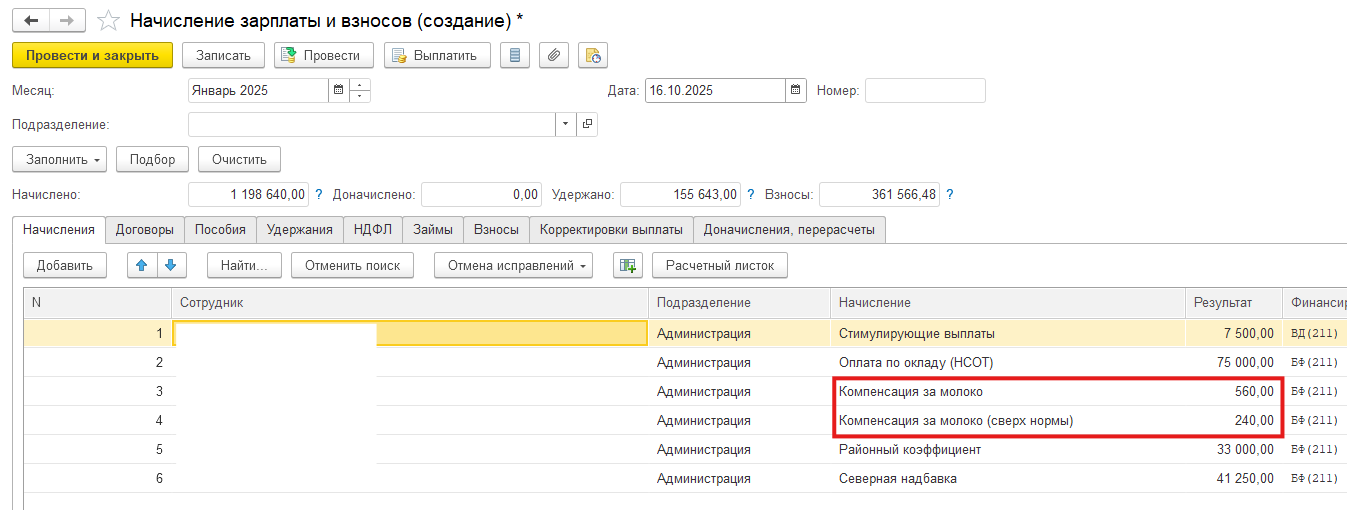This screenshot has height=510, width=1347.
Task: Click the ВД(211) financing cell
Action: coord(1314,333)
